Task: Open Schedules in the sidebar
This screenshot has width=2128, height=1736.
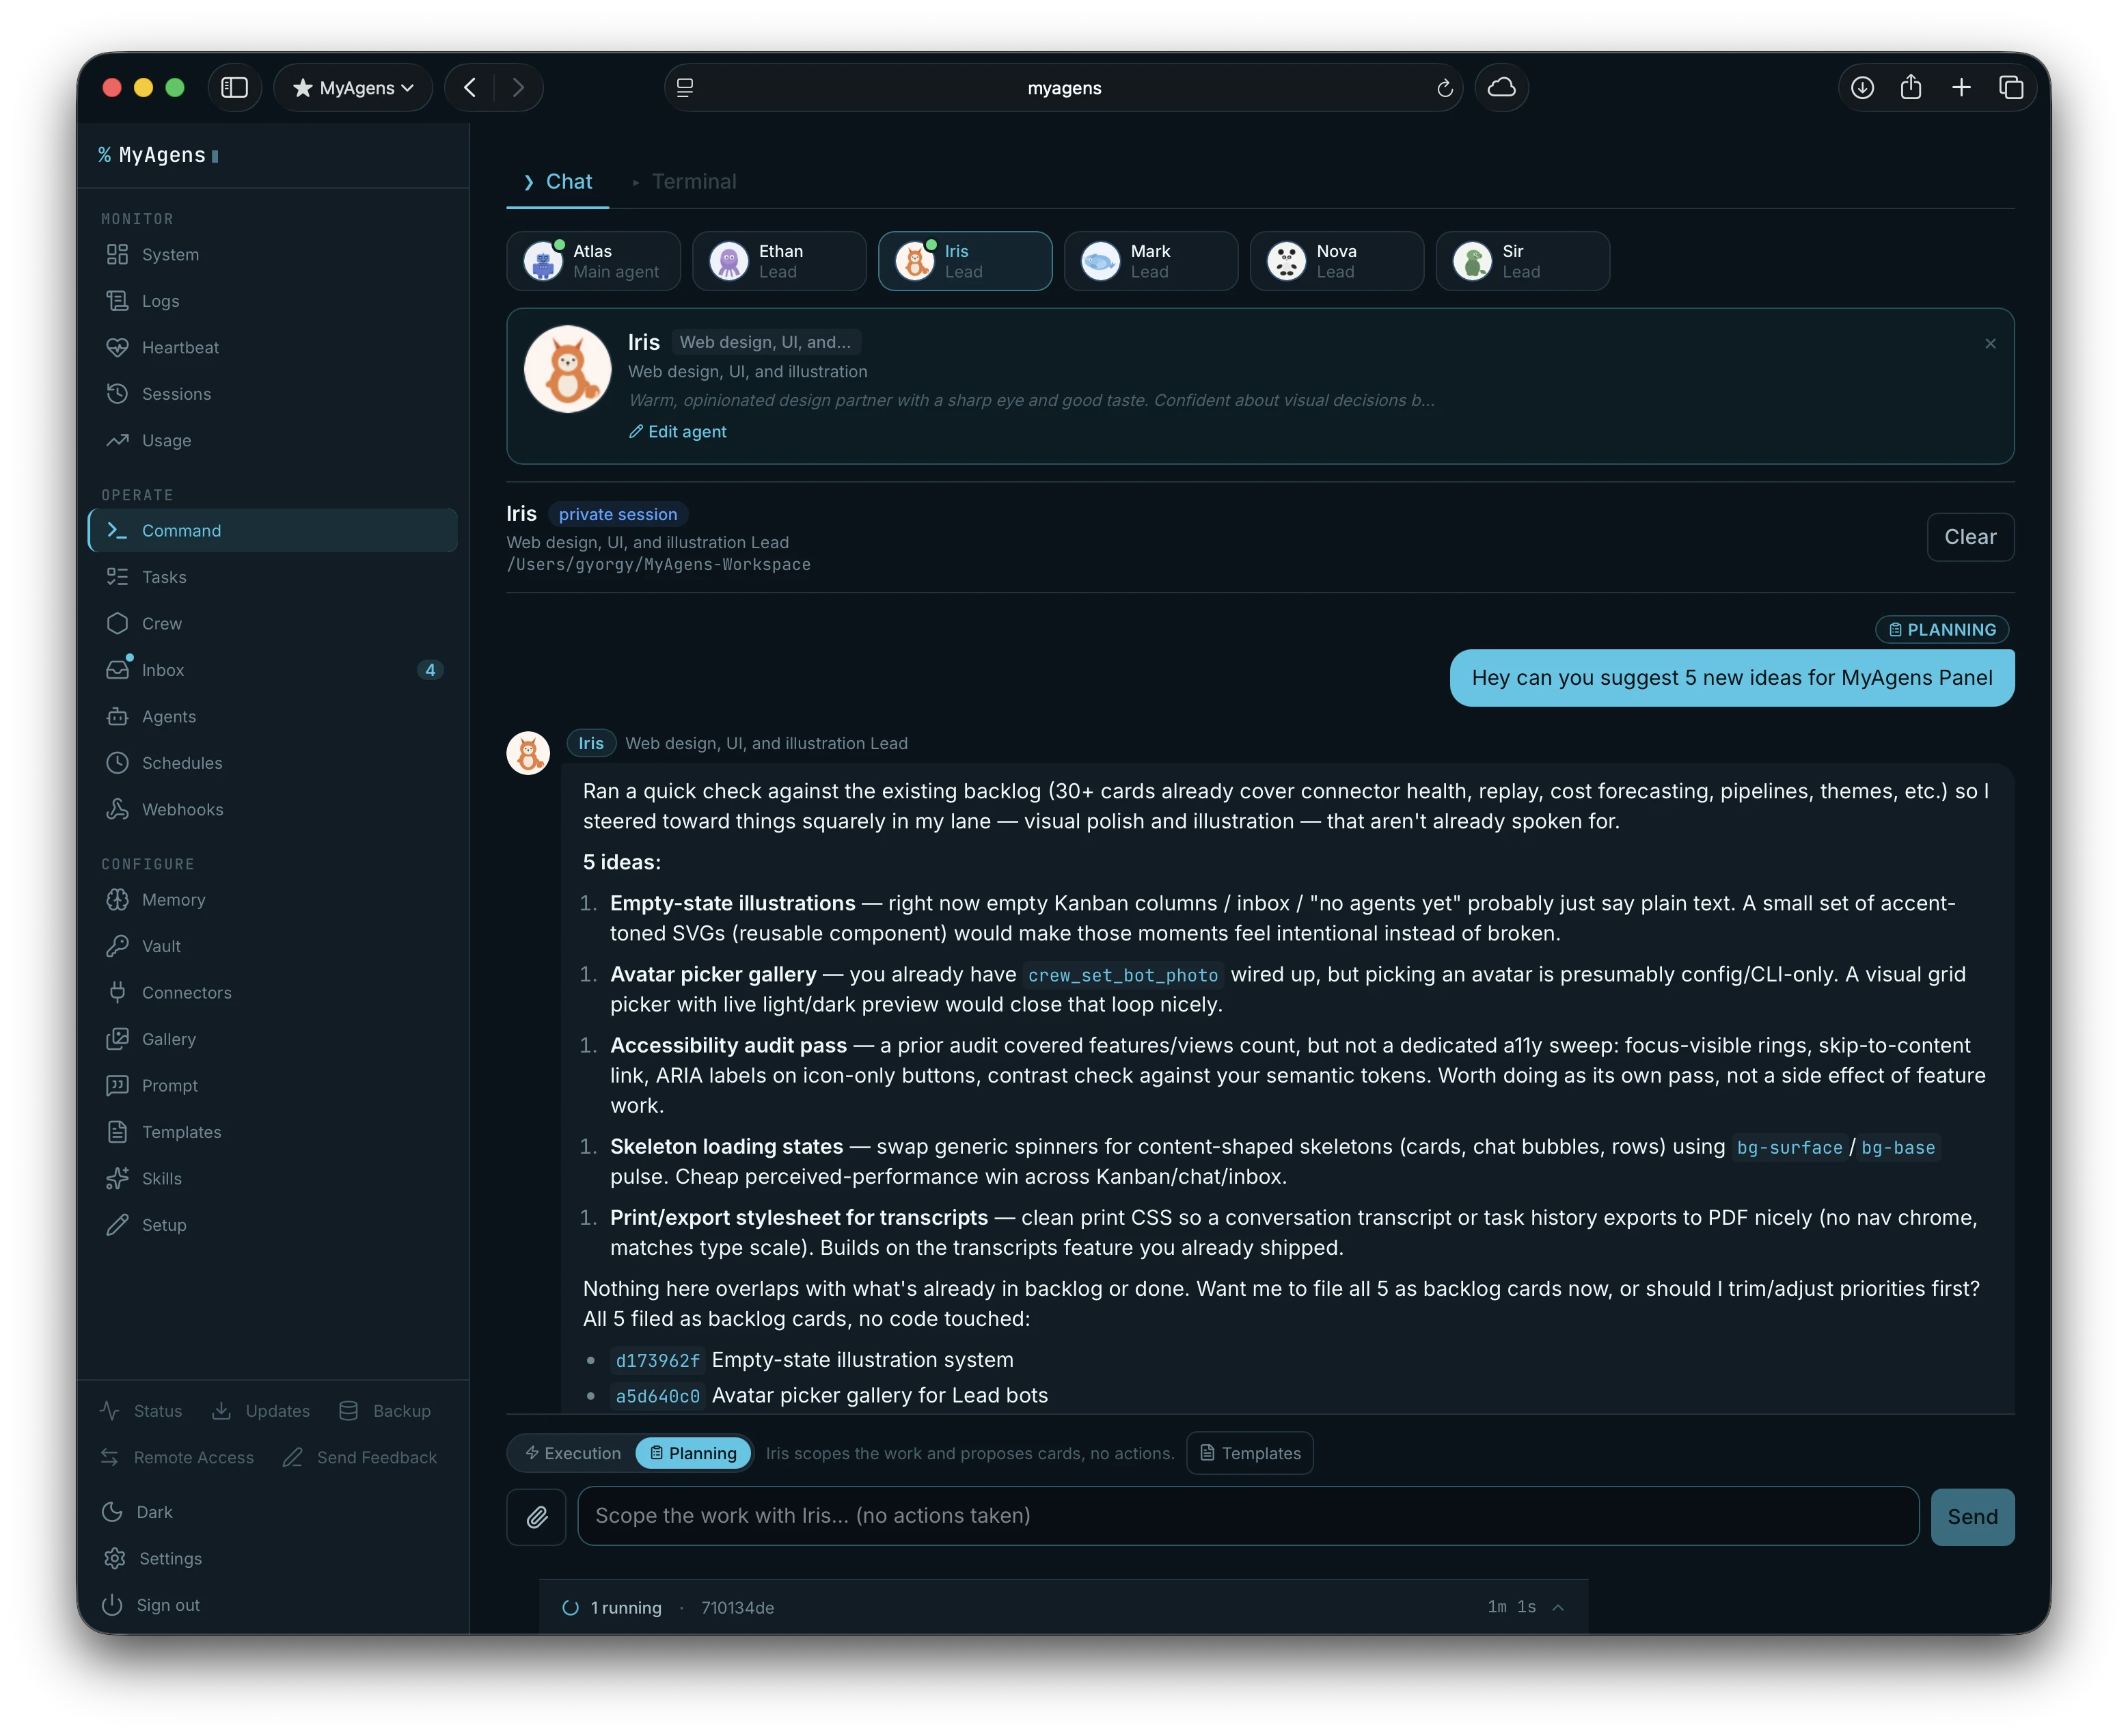Action: click(x=272, y=763)
